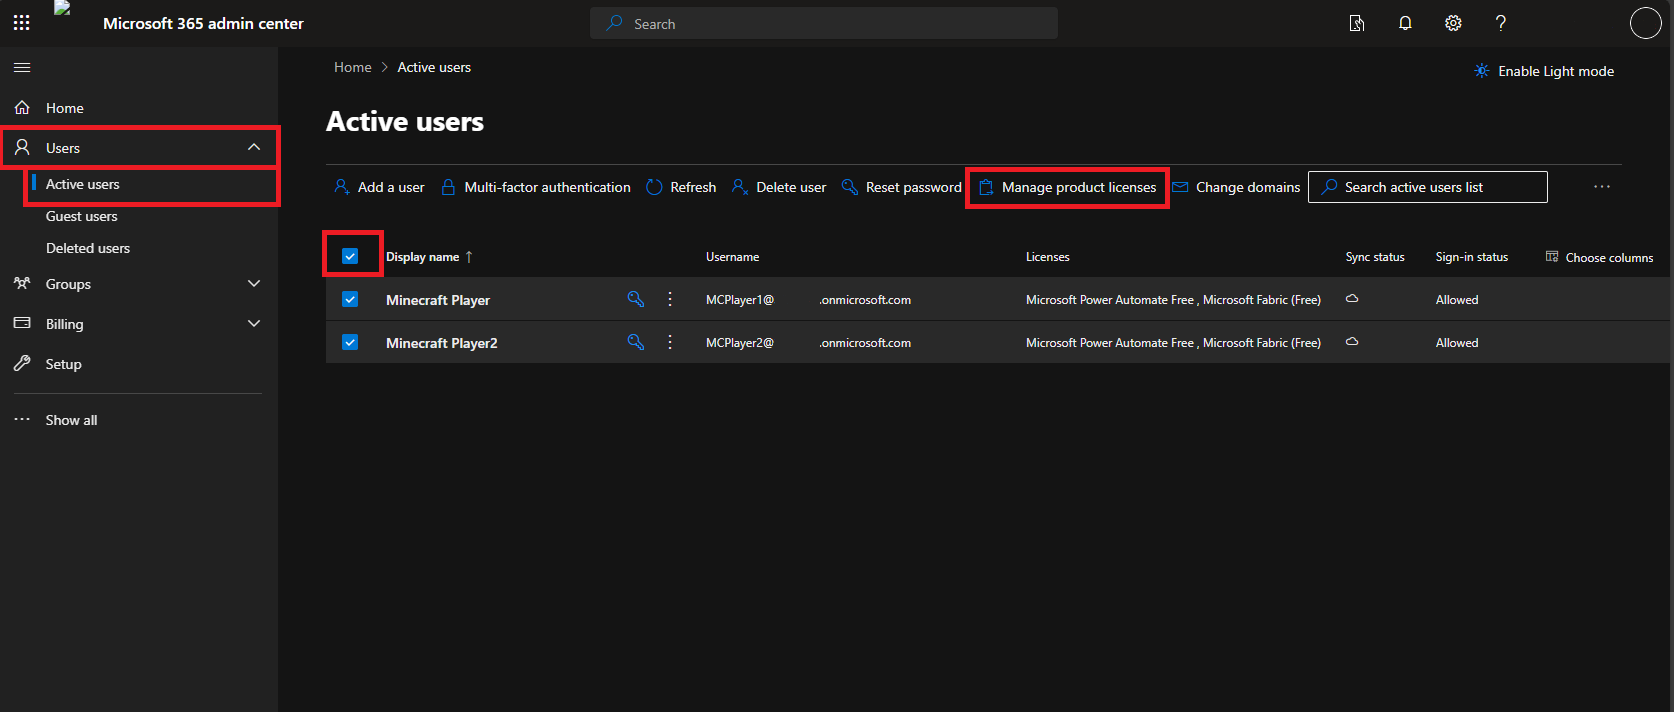
Task: Open Setup in the sidebar
Action: tap(64, 364)
